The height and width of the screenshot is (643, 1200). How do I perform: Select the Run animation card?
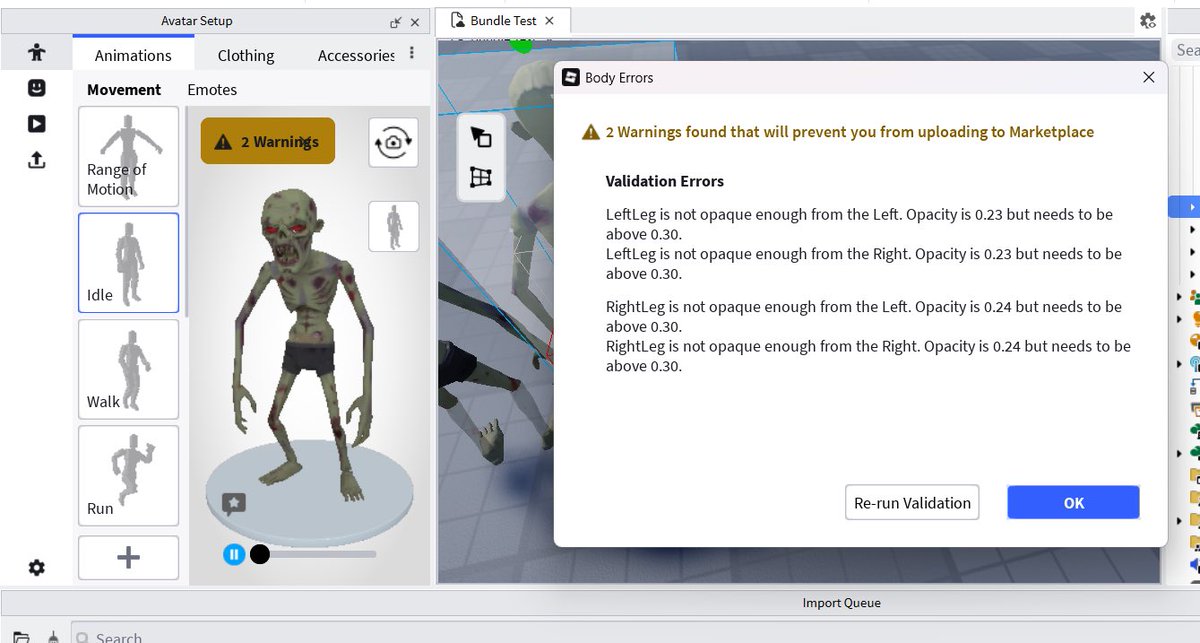pos(128,475)
